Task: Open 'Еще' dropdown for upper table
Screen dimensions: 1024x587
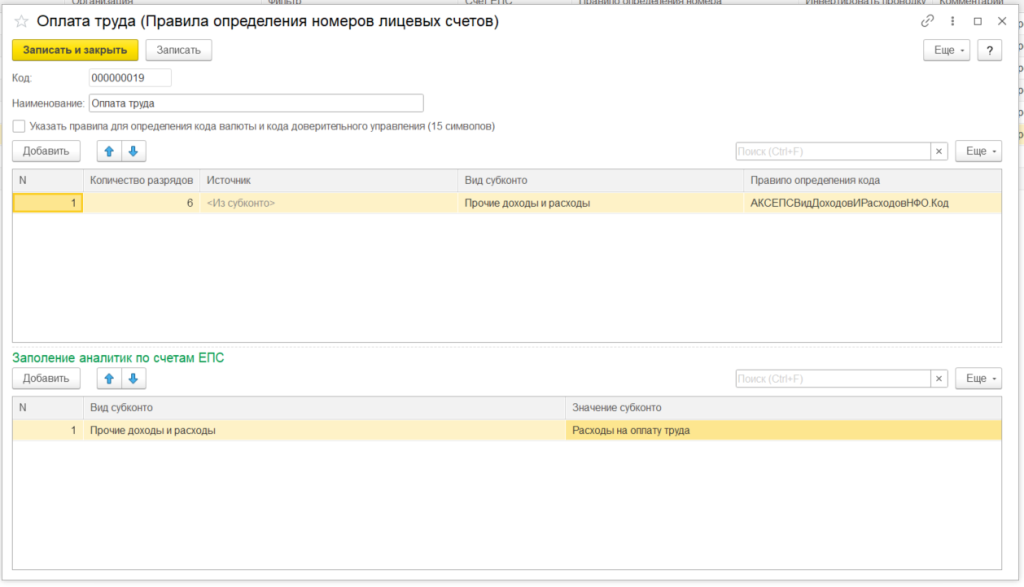Action: (x=978, y=151)
